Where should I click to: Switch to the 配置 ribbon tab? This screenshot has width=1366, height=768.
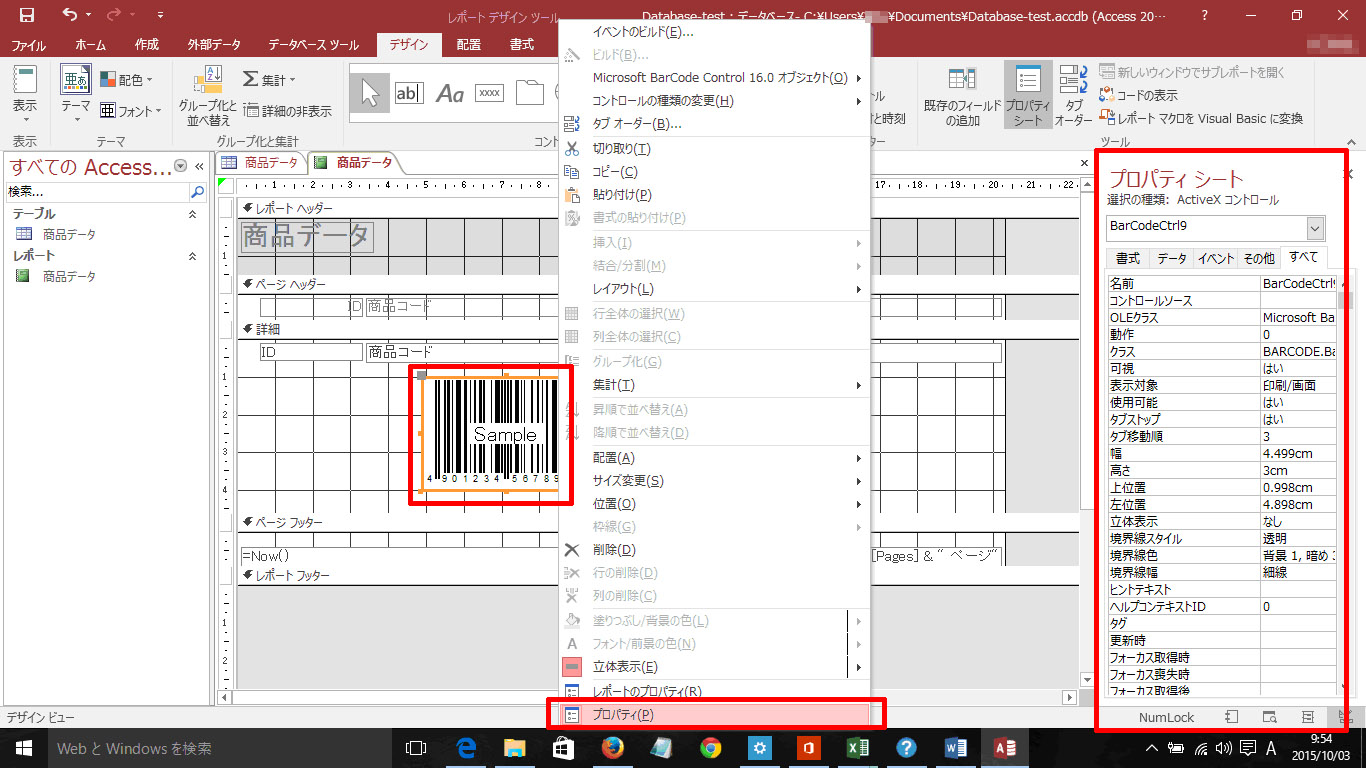point(468,45)
